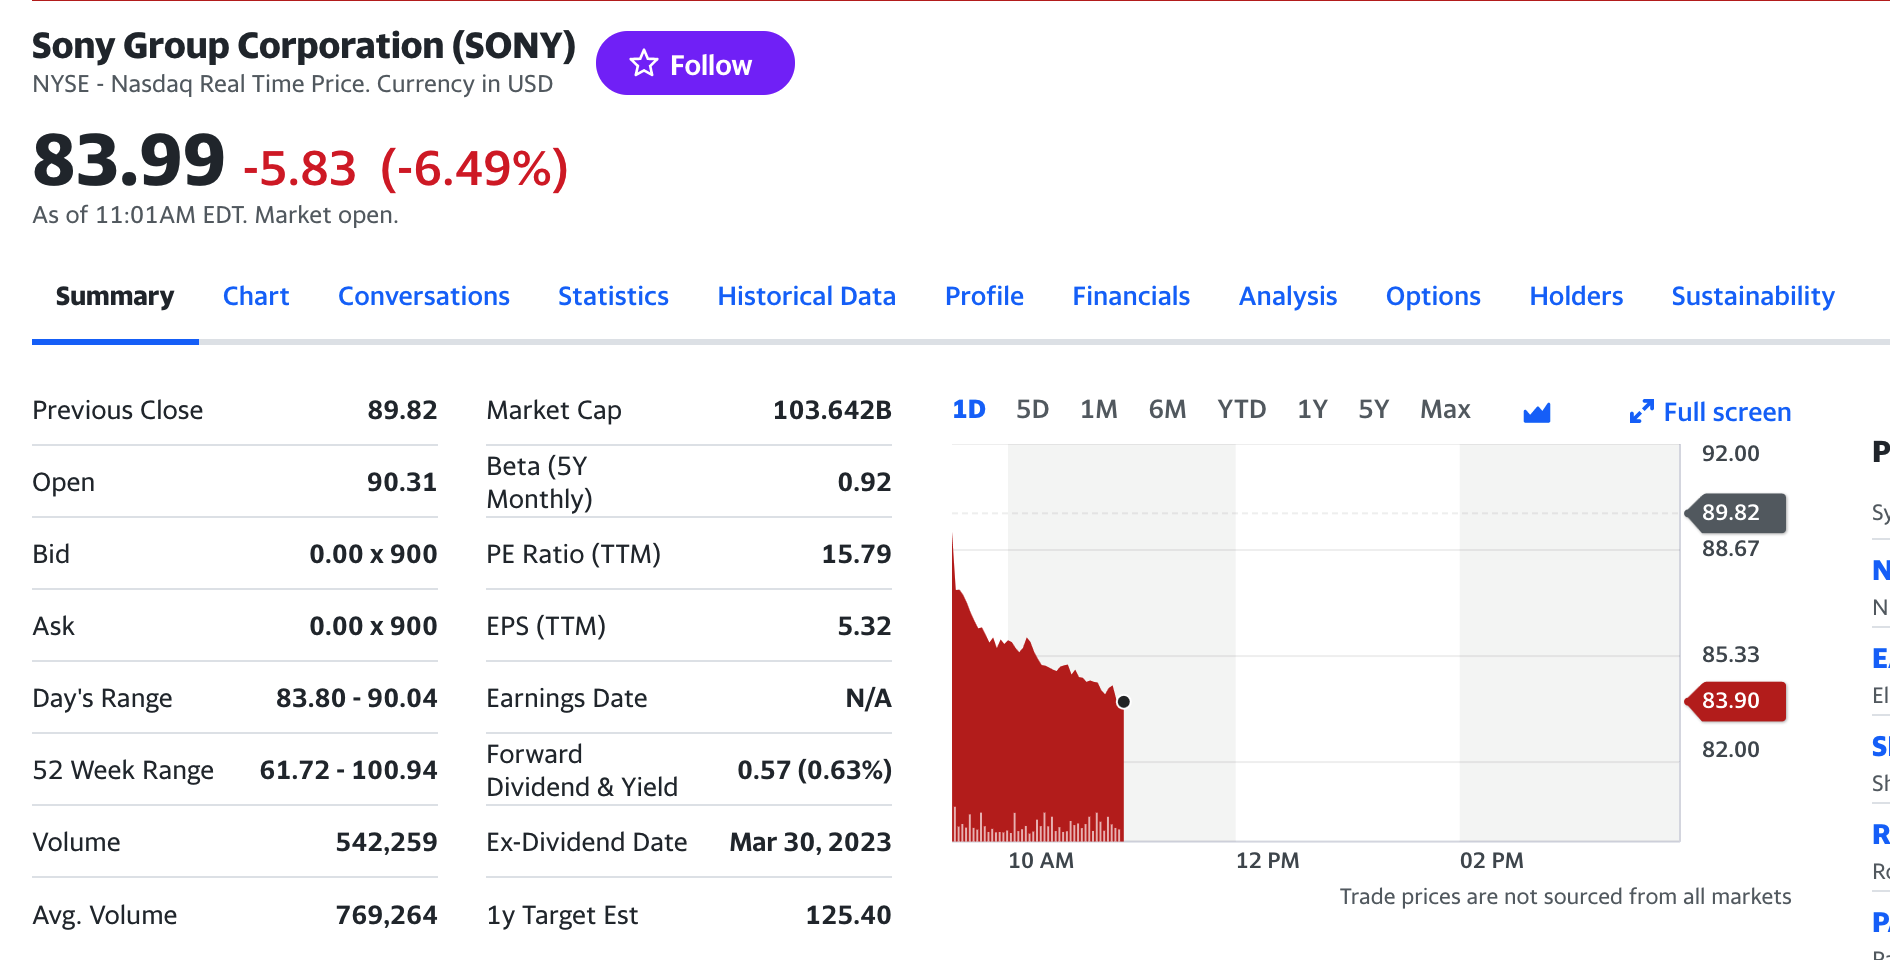Click Ex-Dividend Date Mar 30, 2023
1890x960 pixels.
810,842
